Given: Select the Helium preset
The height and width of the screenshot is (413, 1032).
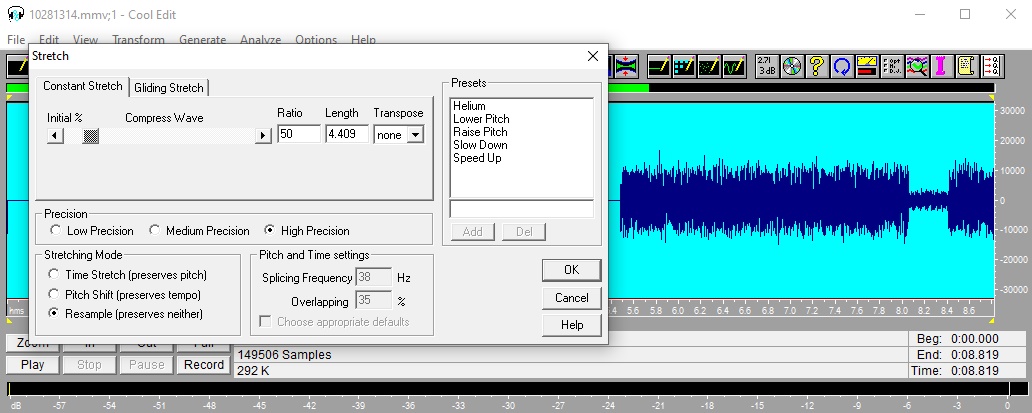Looking at the screenshot, I should coord(469,106).
